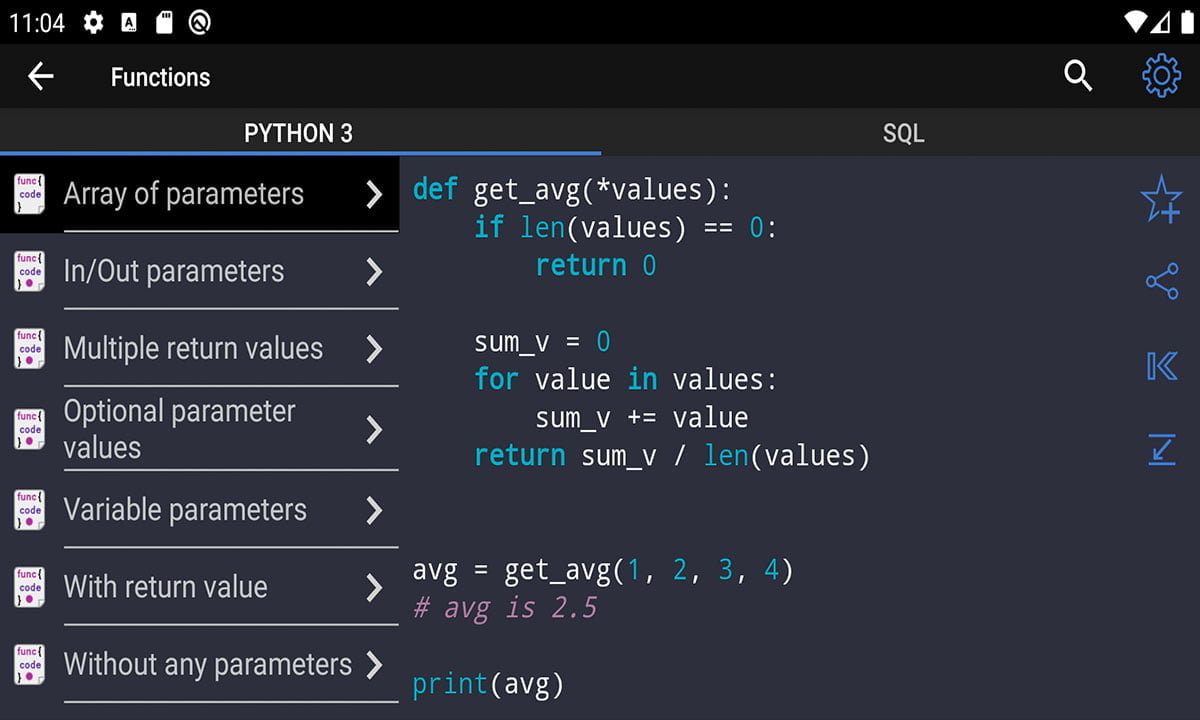This screenshot has height=720, width=1200.
Task: Click 'return sum_v / len(values)' line
Action: 672,456
